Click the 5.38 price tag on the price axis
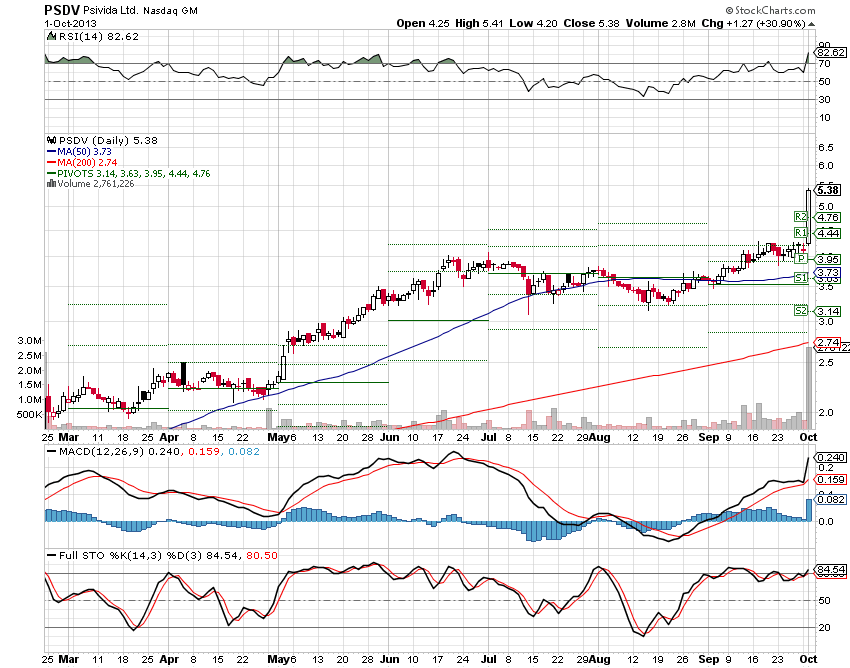850x668 pixels. (x=828, y=190)
